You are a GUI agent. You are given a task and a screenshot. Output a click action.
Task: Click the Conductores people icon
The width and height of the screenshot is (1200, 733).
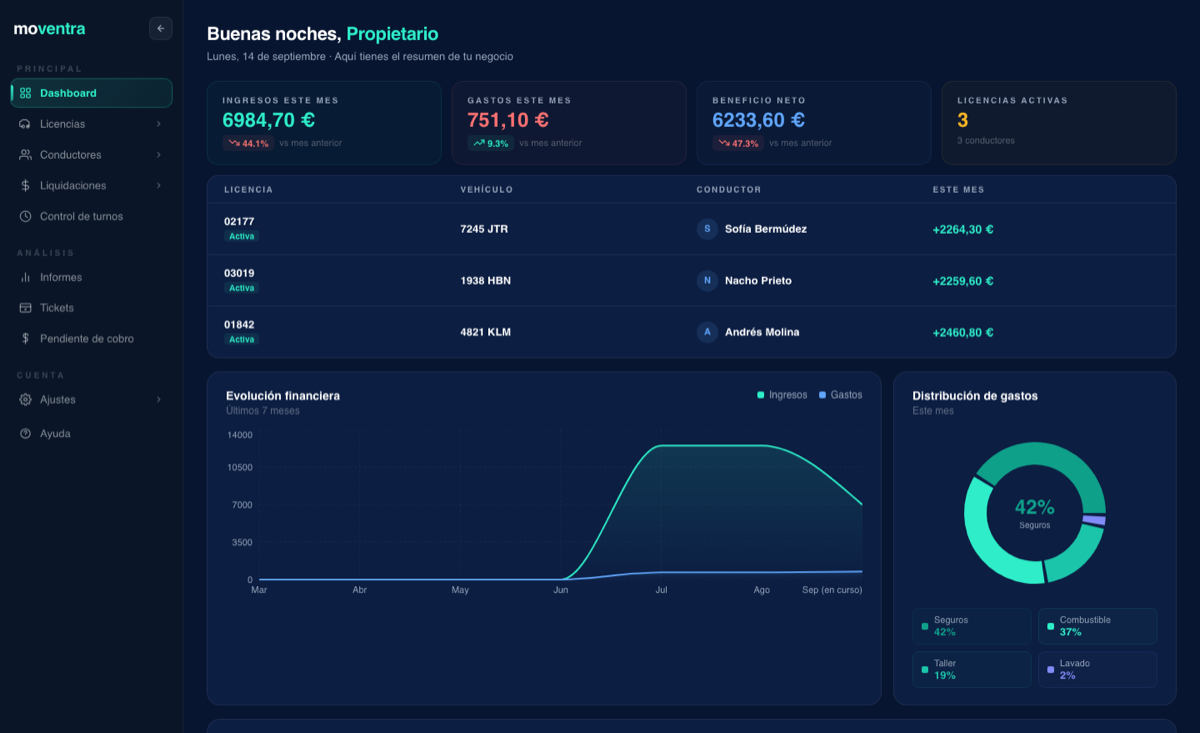(x=26, y=155)
